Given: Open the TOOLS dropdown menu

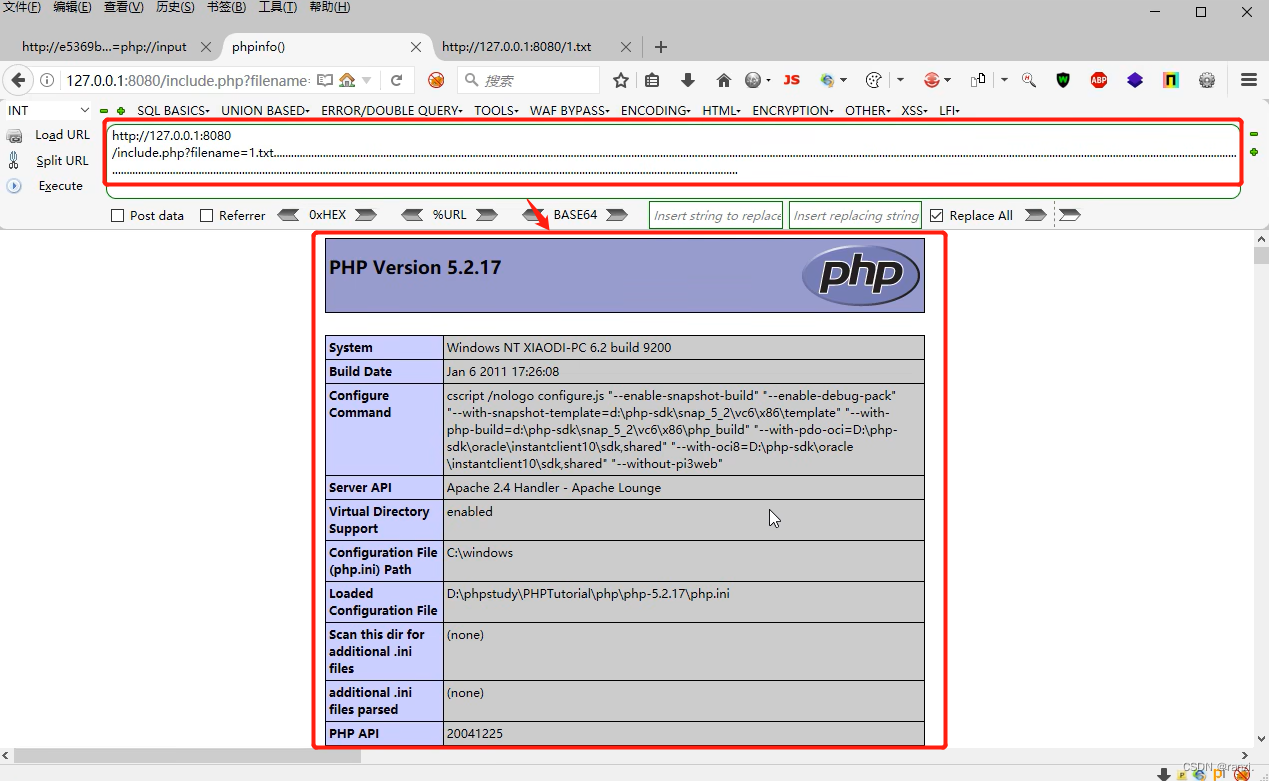Looking at the screenshot, I should (x=496, y=110).
